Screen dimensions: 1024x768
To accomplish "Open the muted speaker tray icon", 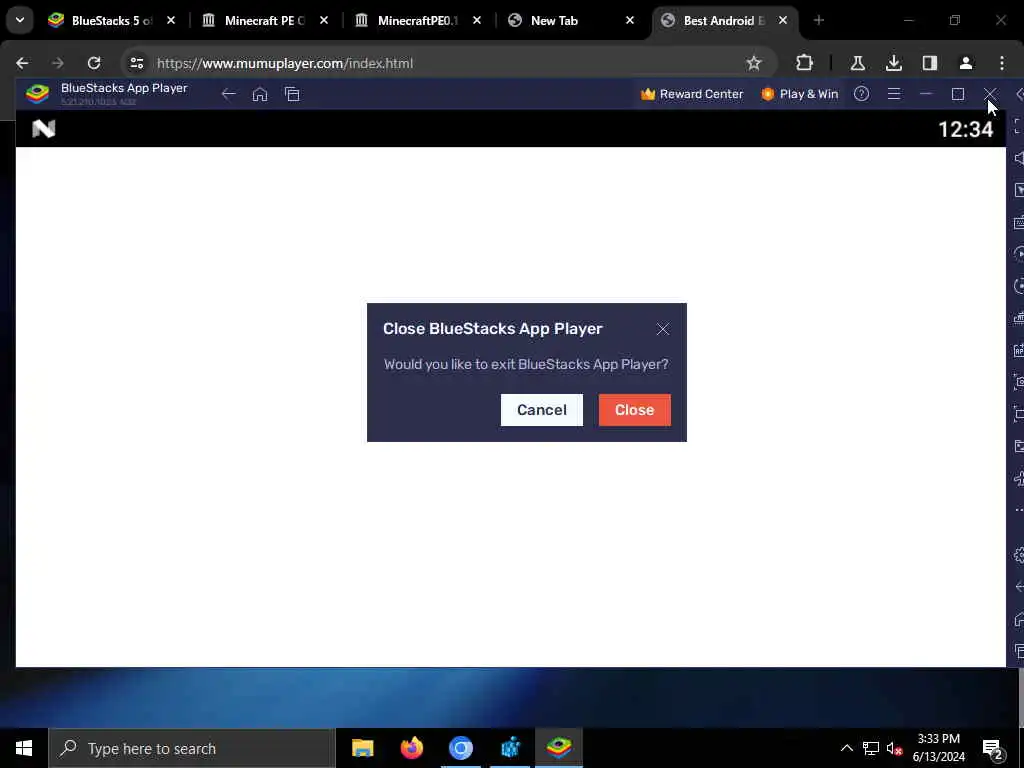I will pos(893,748).
